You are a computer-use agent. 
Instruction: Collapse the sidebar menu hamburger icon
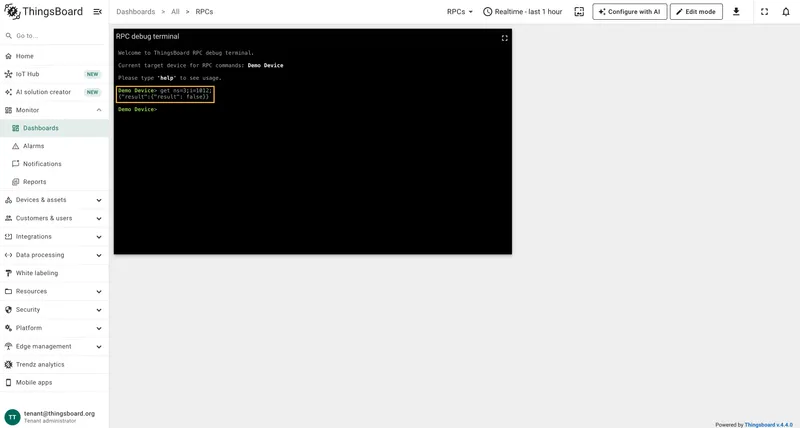click(97, 11)
